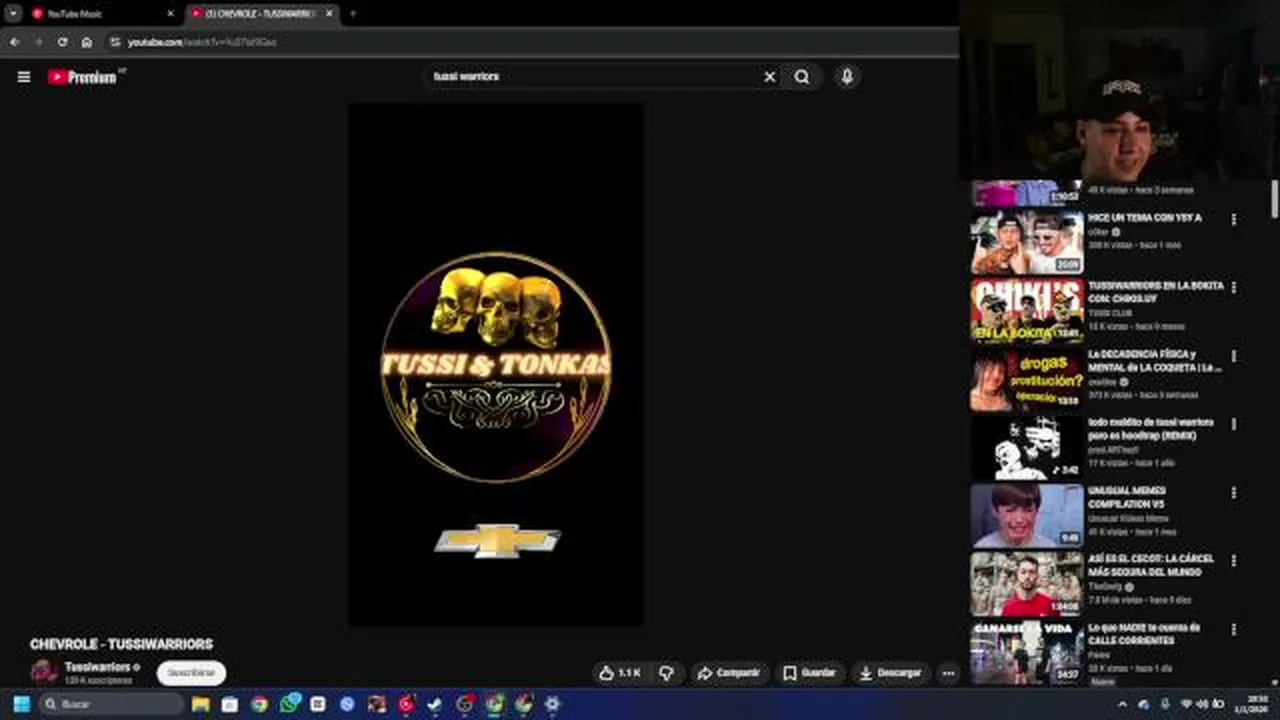
Task: Open 'CALLE CORRIENTES' video thumbnail
Action: [x=1027, y=652]
